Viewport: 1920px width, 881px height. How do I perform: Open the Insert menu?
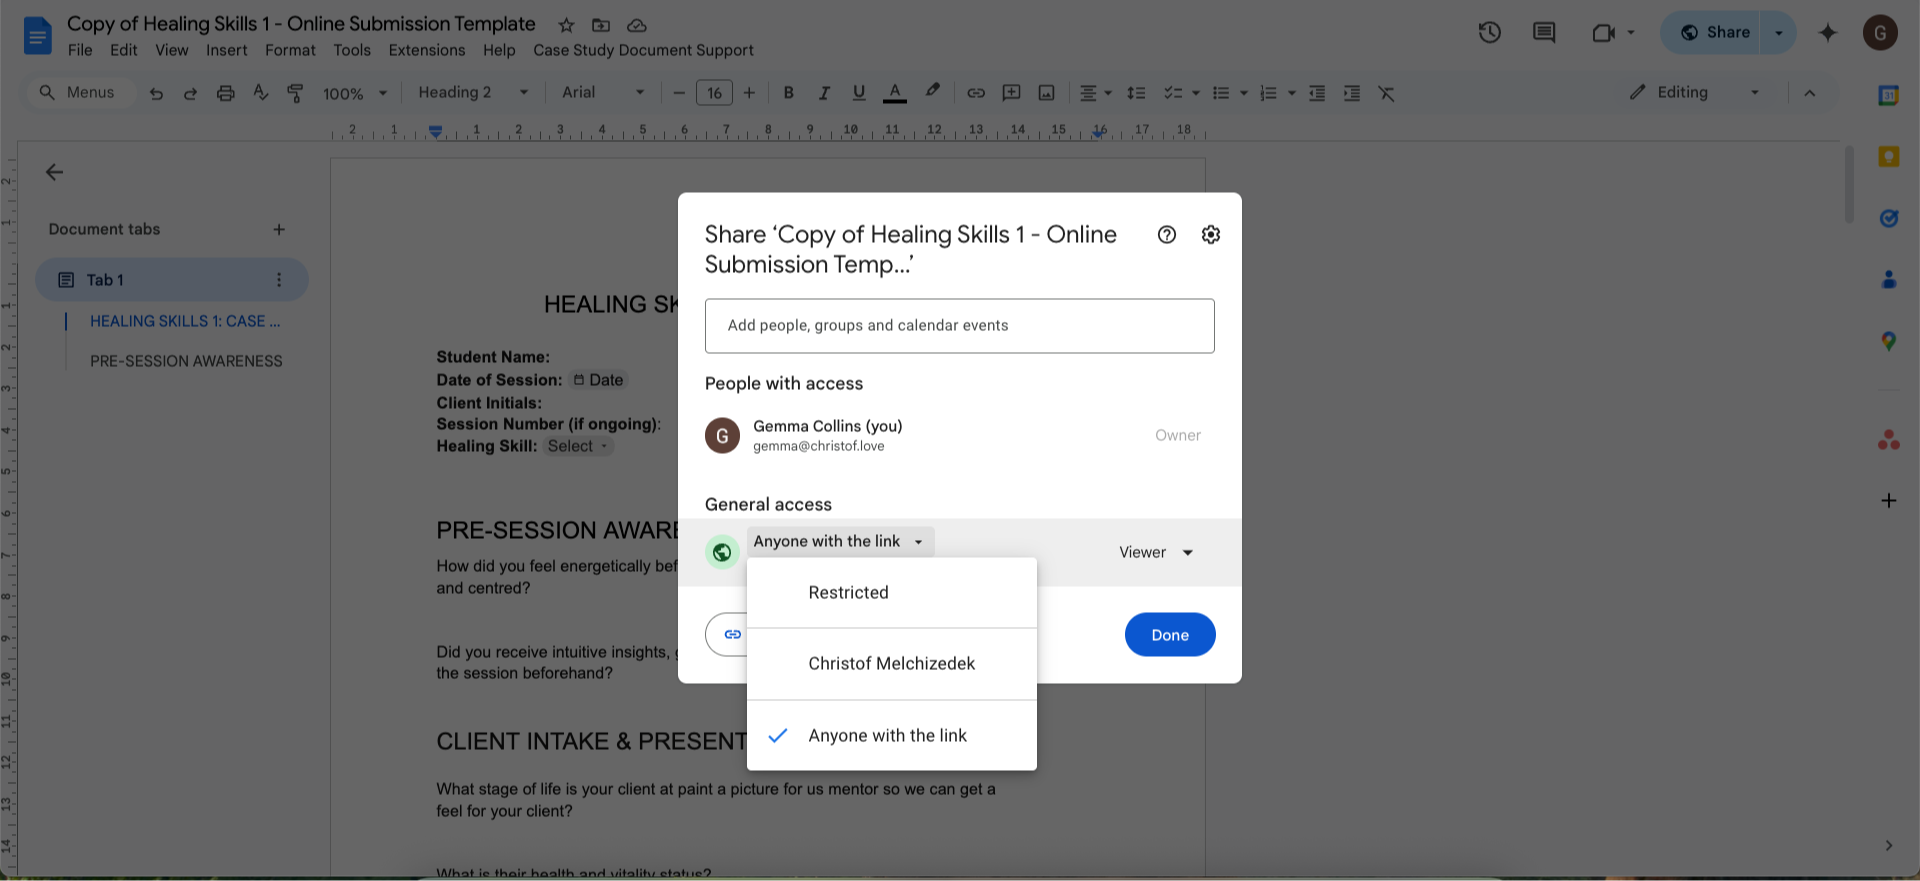click(227, 51)
